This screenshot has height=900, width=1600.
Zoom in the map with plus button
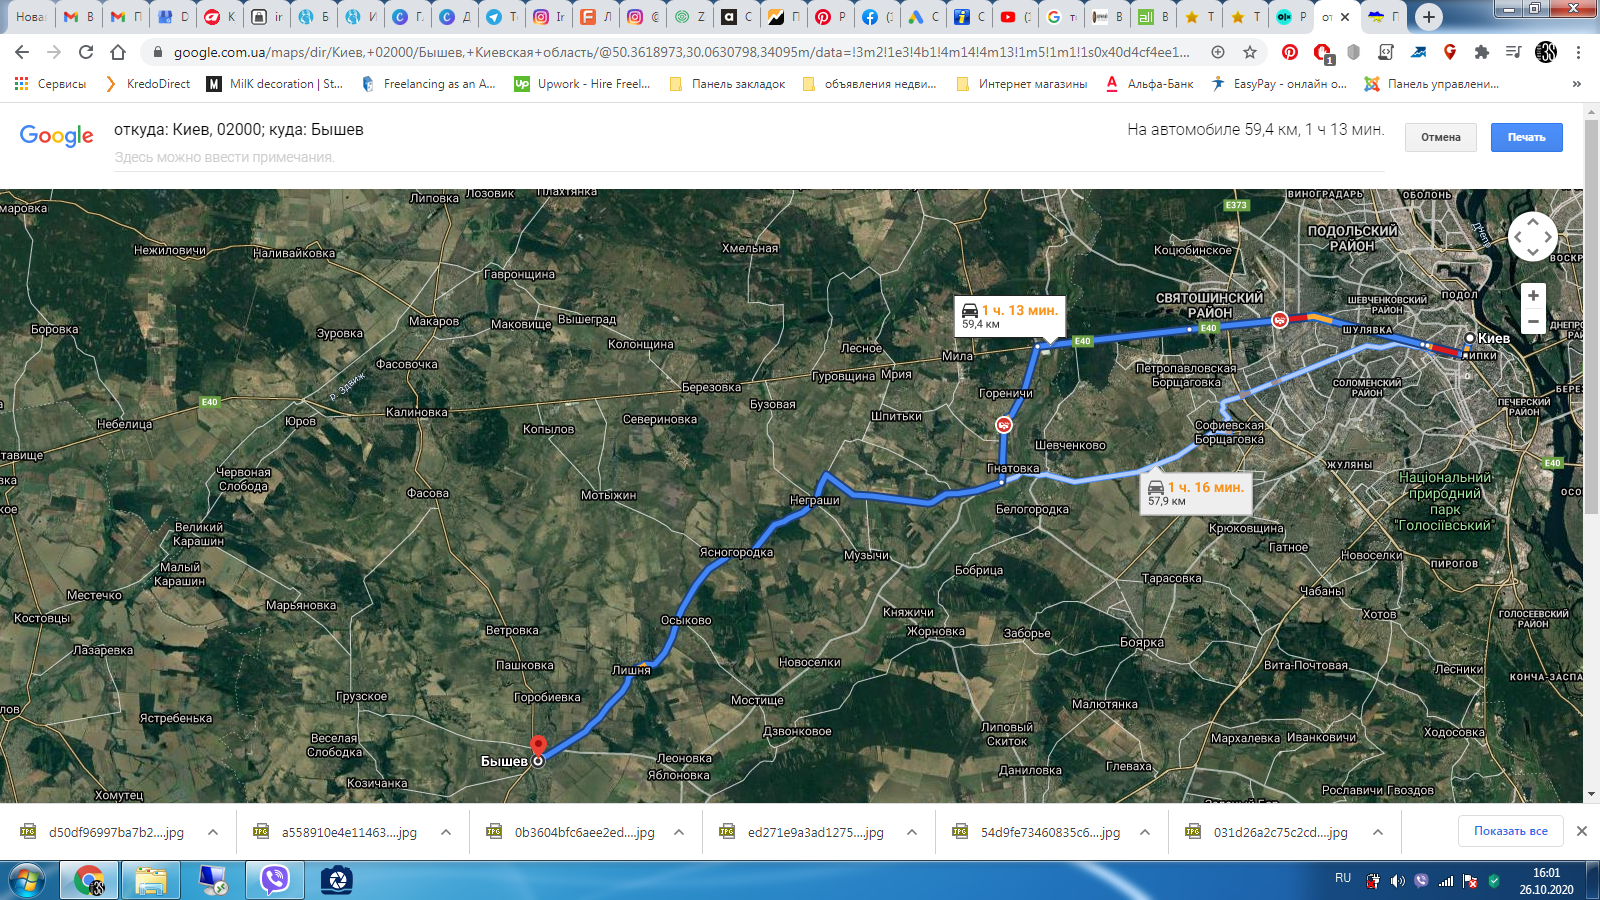tap(1533, 296)
